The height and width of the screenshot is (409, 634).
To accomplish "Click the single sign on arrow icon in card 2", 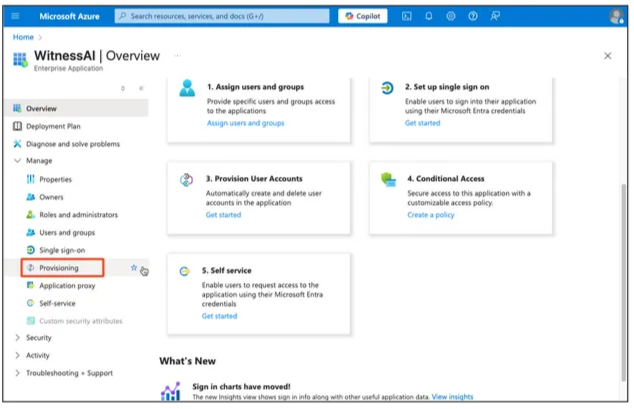I will 387,88.
